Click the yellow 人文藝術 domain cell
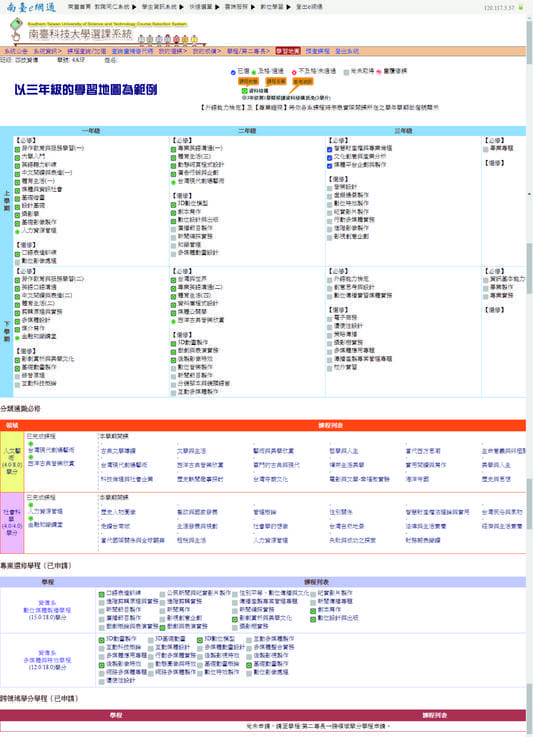The height and width of the screenshot is (737, 533). coord(12,462)
